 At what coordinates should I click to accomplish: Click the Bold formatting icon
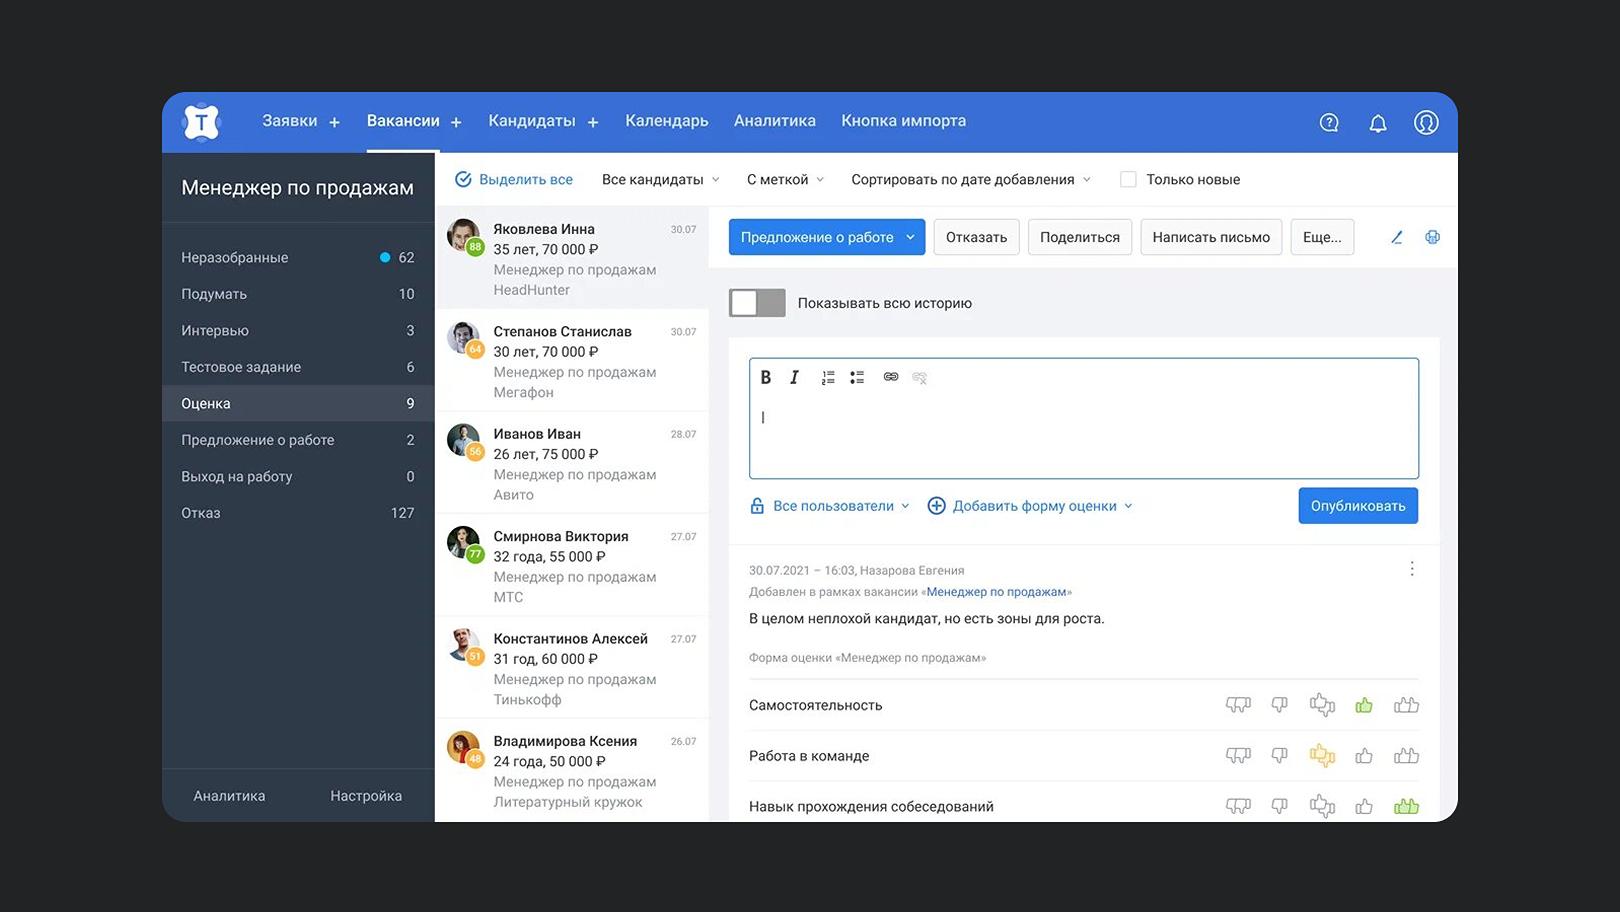(766, 377)
